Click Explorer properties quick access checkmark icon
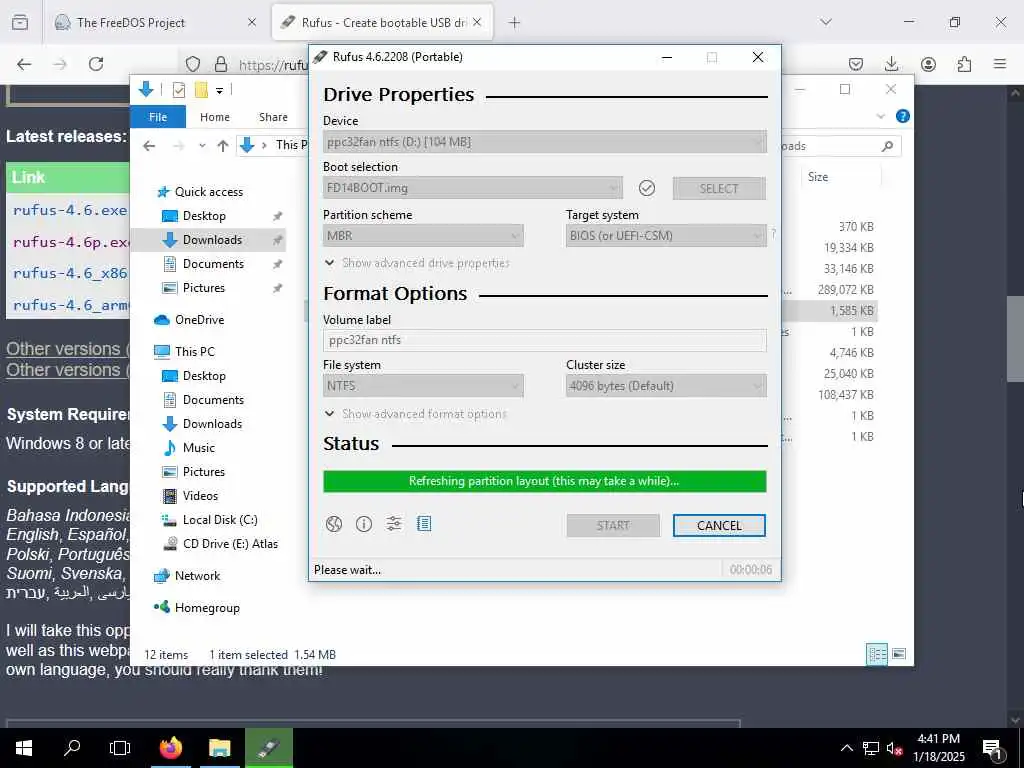Image resolution: width=1024 pixels, height=768 pixels. click(x=178, y=90)
